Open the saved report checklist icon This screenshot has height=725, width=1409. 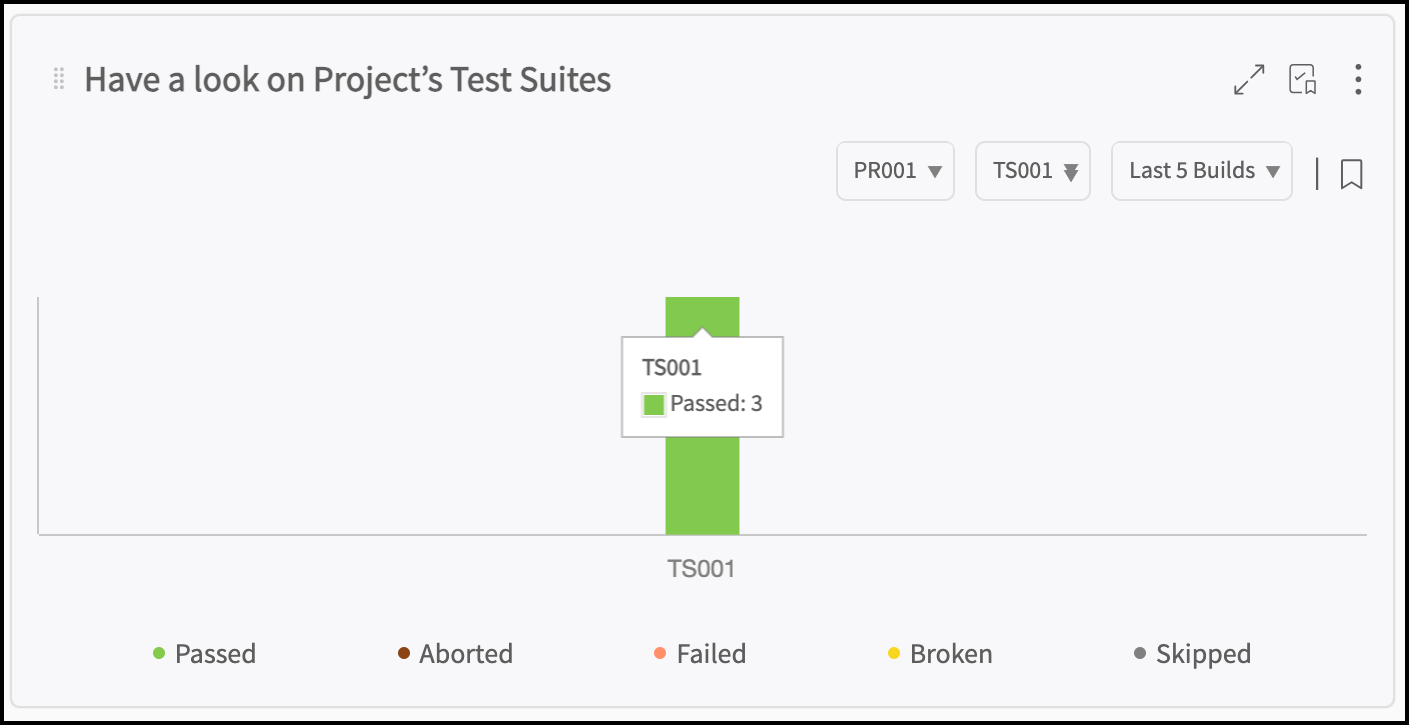pos(1303,79)
